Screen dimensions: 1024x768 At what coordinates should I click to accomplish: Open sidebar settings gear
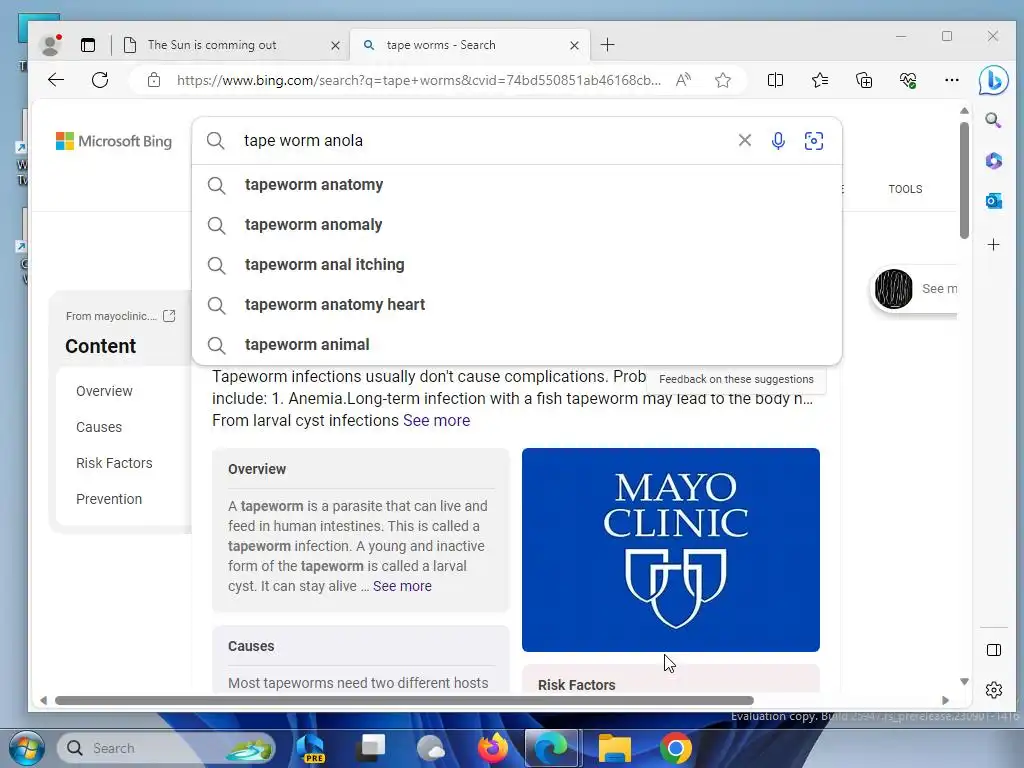[993, 690]
